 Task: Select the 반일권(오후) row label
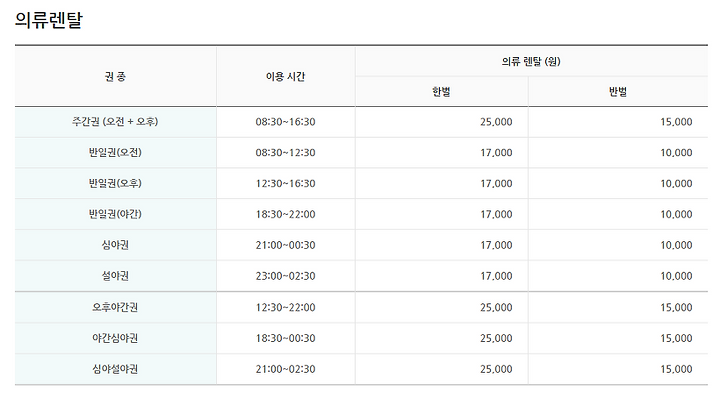click(115, 183)
